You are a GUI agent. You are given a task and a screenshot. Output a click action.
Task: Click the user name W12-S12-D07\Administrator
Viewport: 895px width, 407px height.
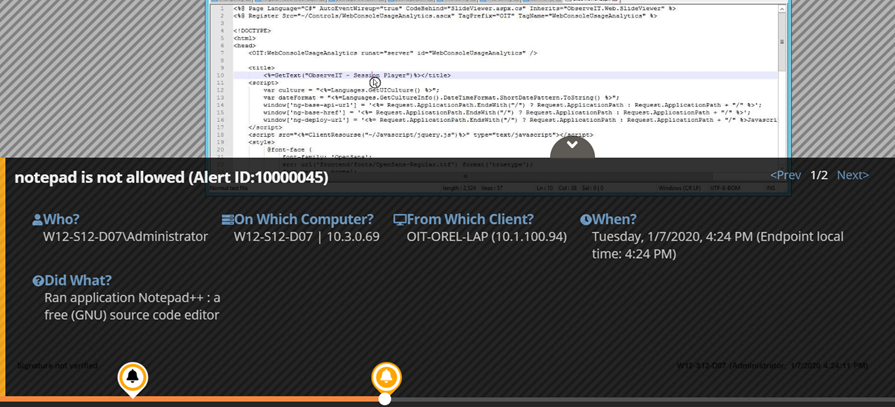pos(125,237)
